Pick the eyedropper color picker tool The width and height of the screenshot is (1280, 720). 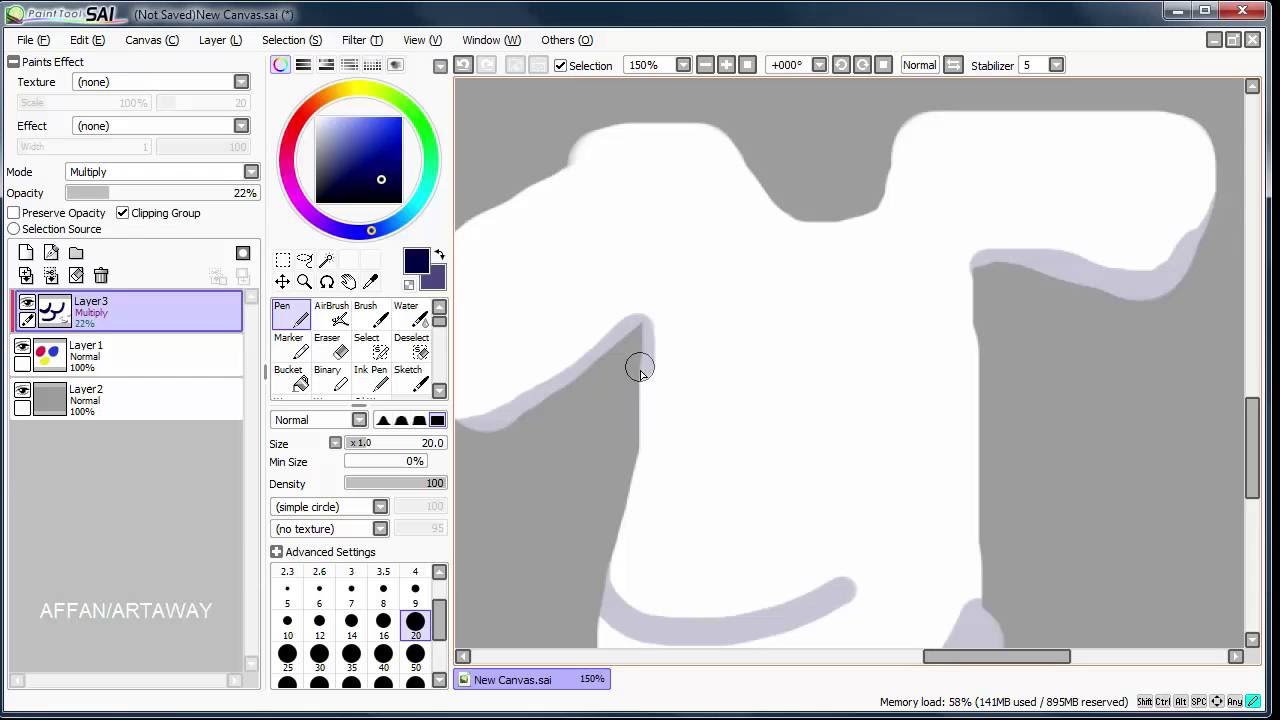pos(371,282)
